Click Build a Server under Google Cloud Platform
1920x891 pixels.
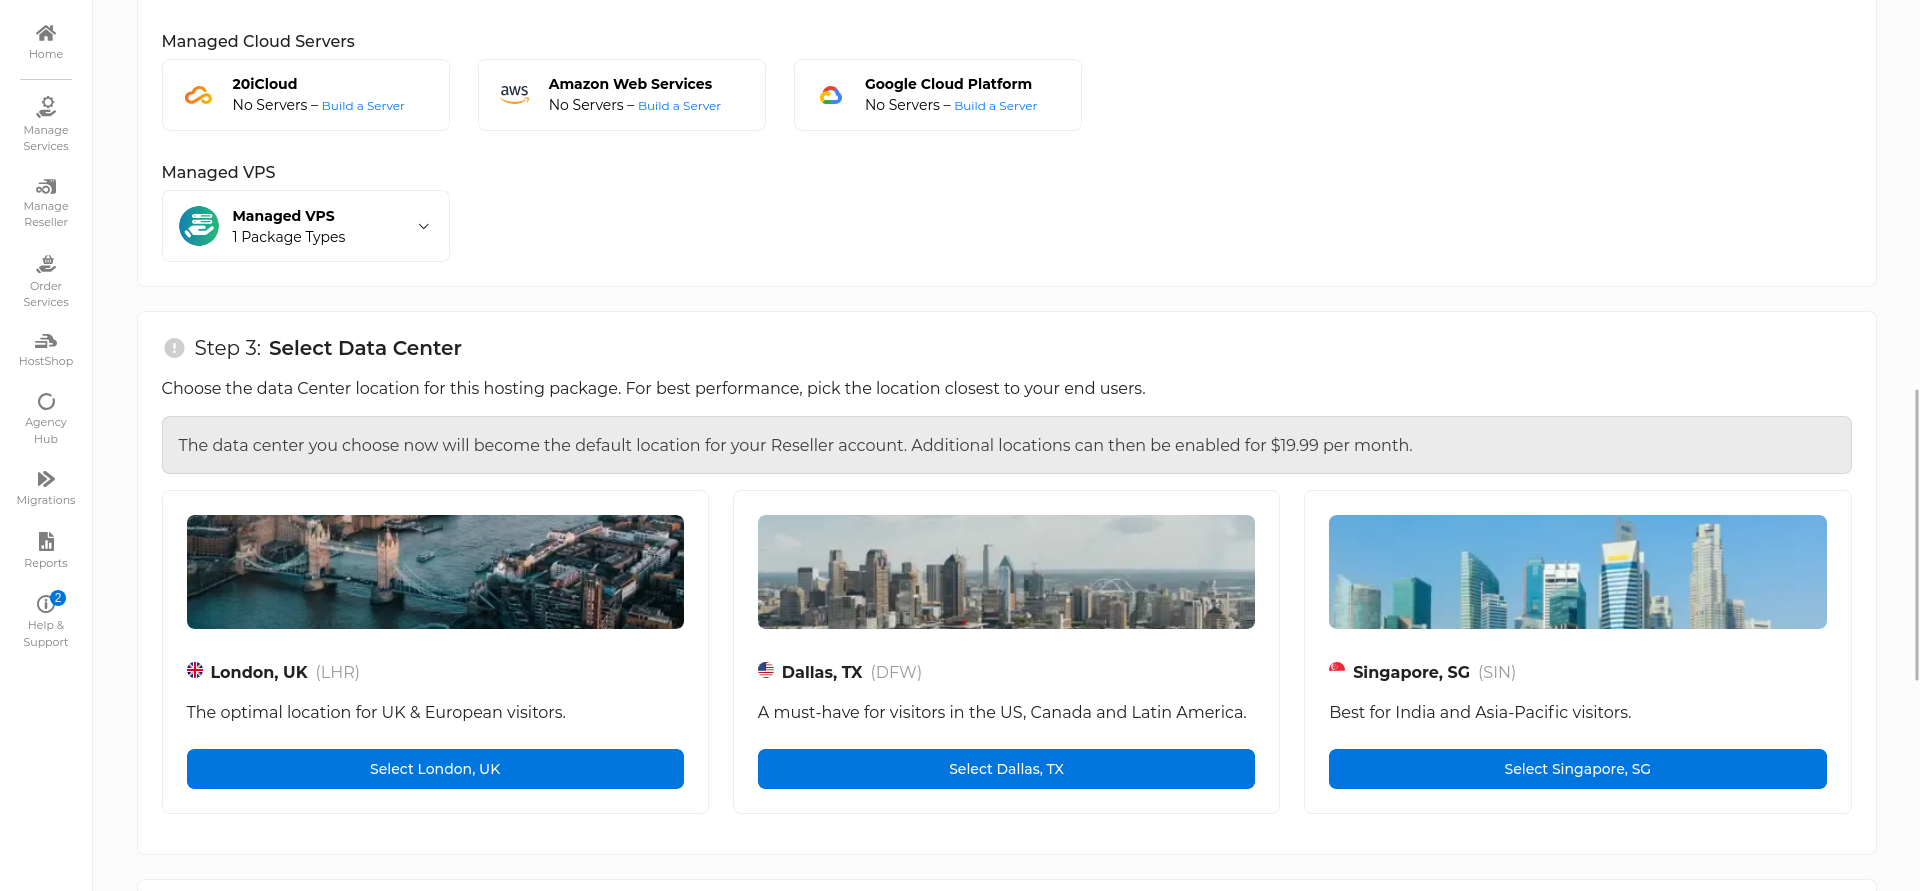point(995,106)
